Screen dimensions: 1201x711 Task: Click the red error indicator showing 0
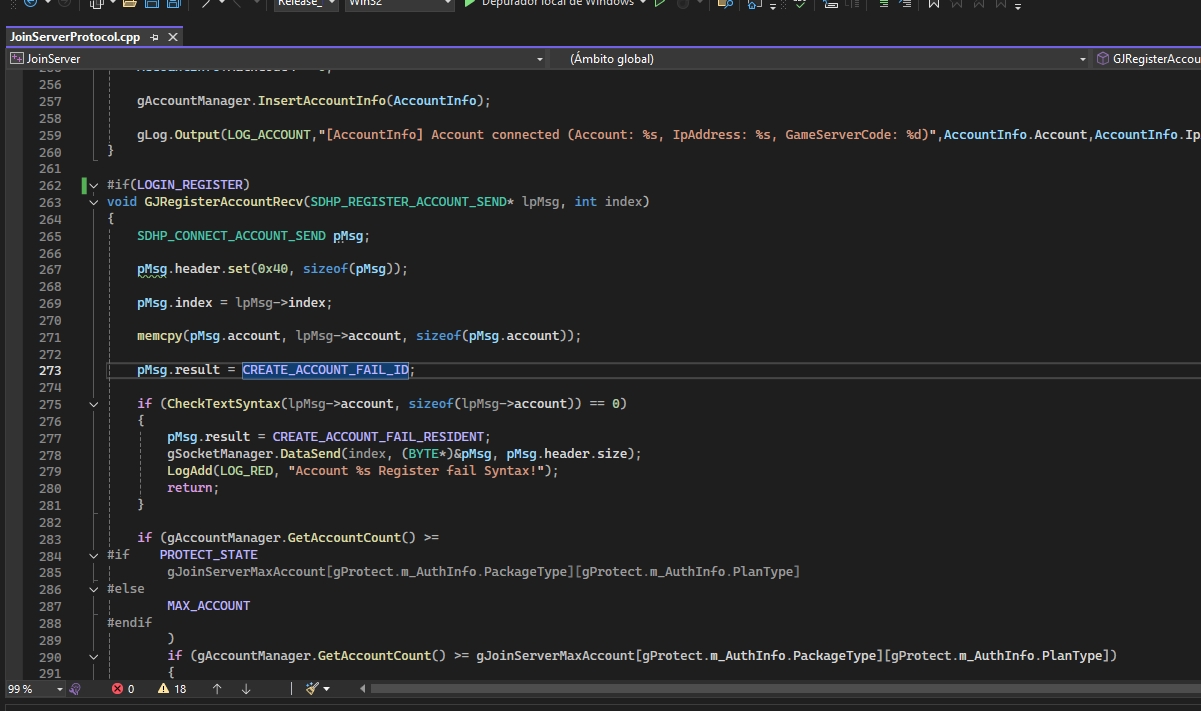click(x=123, y=689)
